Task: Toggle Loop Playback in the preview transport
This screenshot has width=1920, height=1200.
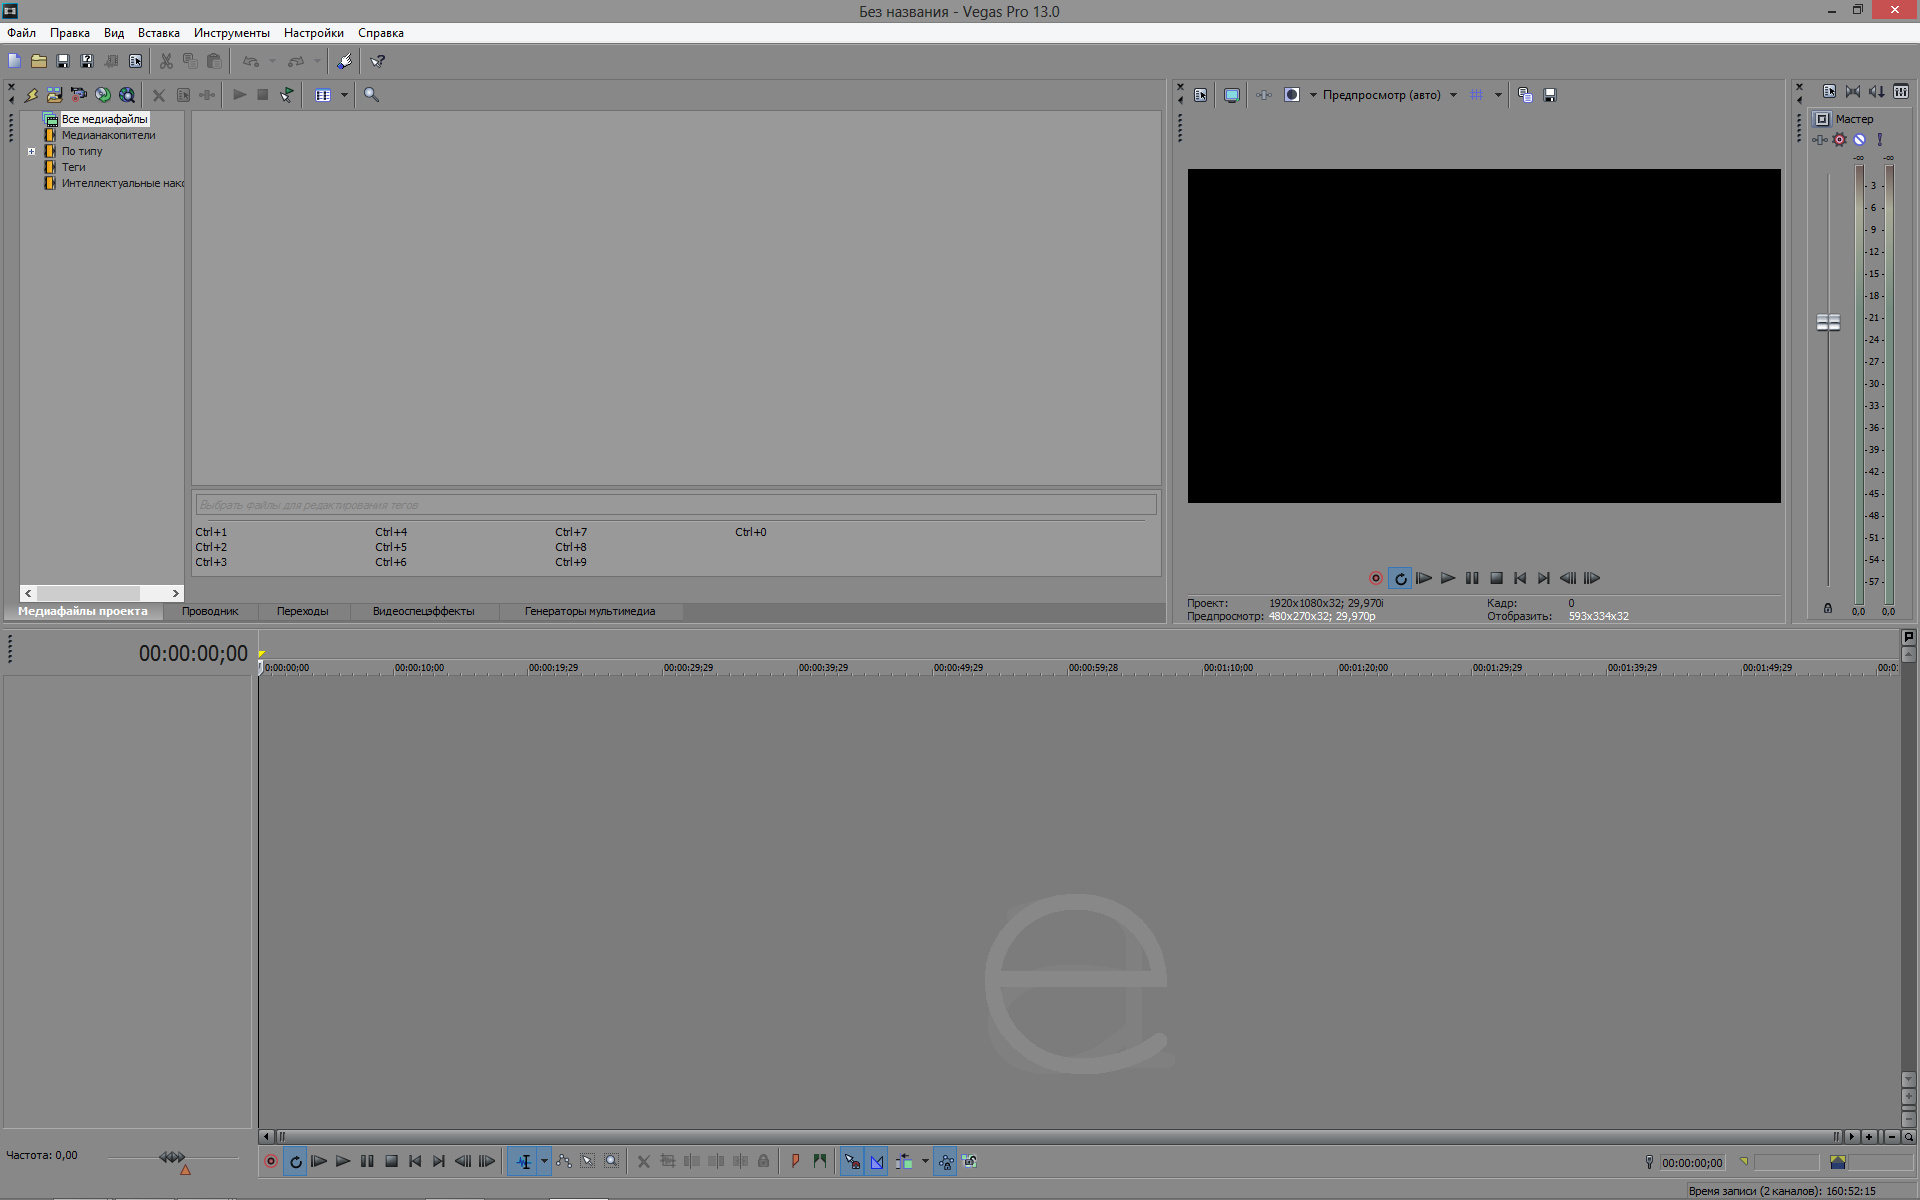Action: [1400, 578]
